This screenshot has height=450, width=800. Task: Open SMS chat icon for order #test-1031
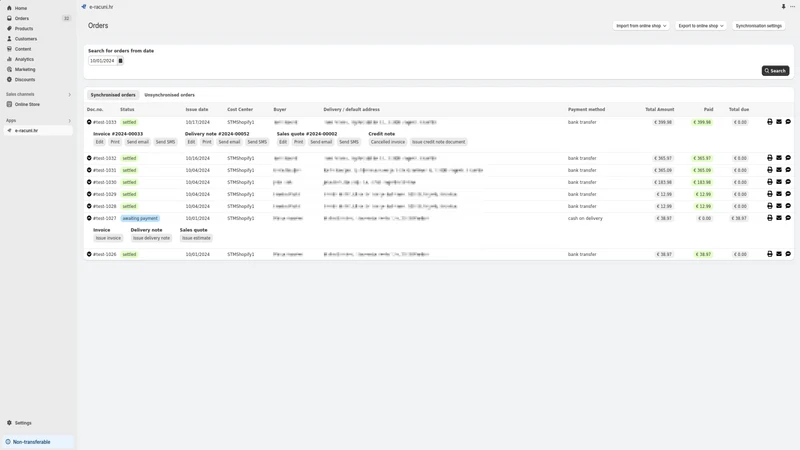tap(788, 170)
